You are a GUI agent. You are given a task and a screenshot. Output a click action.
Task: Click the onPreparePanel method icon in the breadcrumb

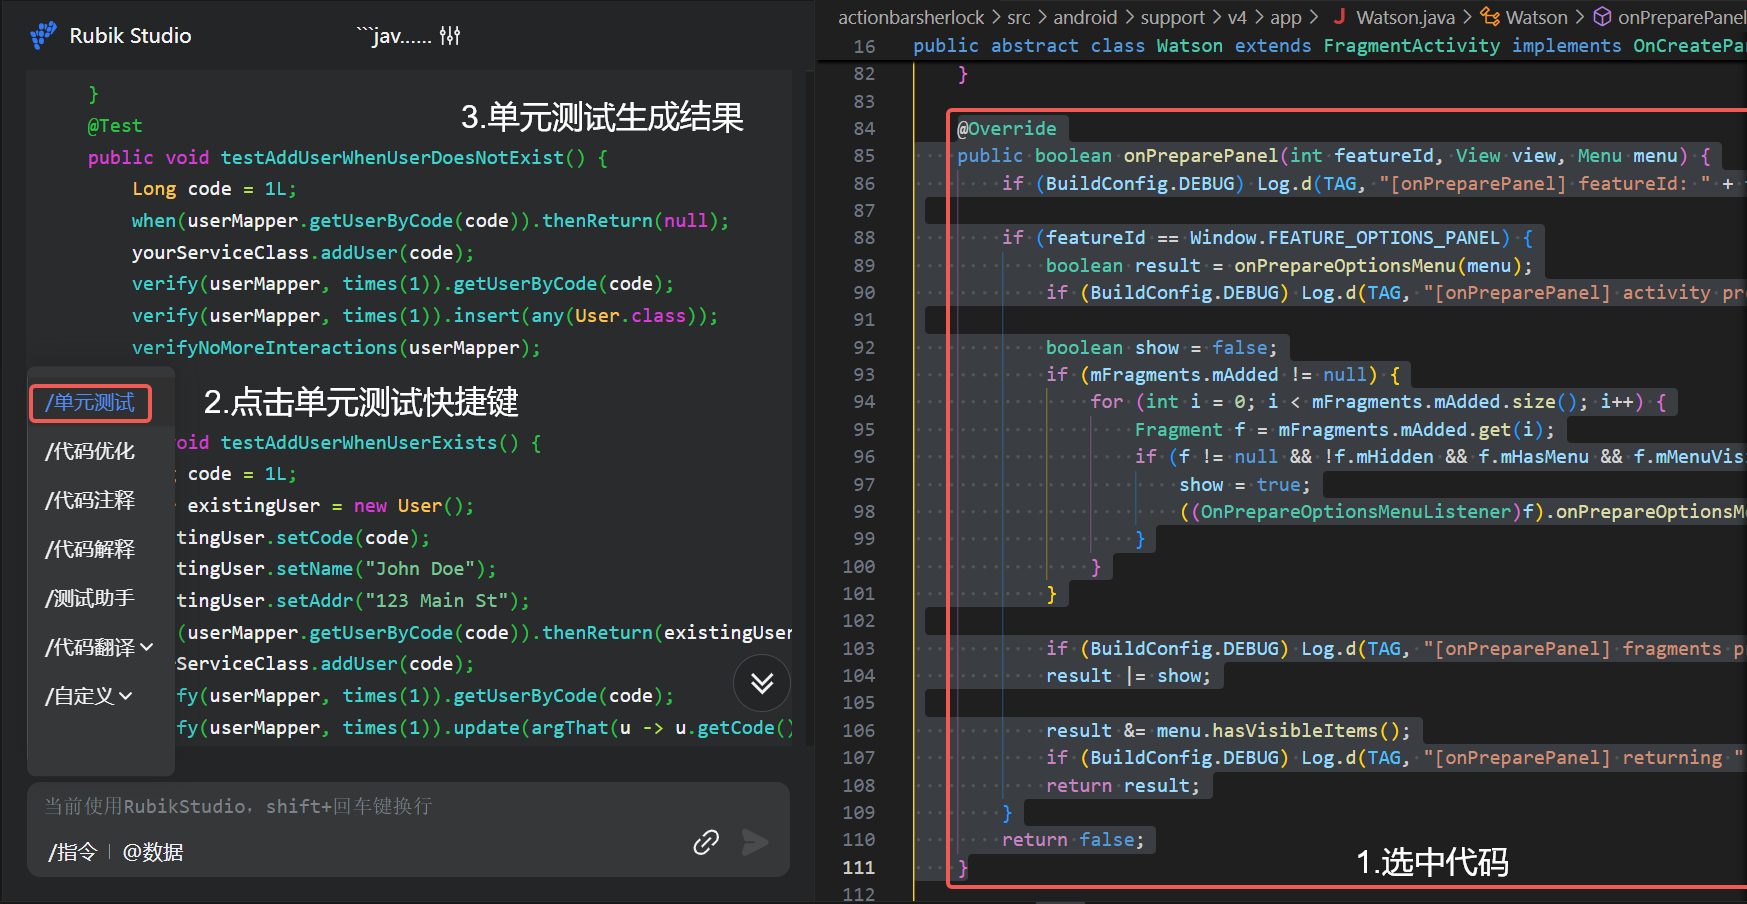tap(1602, 17)
